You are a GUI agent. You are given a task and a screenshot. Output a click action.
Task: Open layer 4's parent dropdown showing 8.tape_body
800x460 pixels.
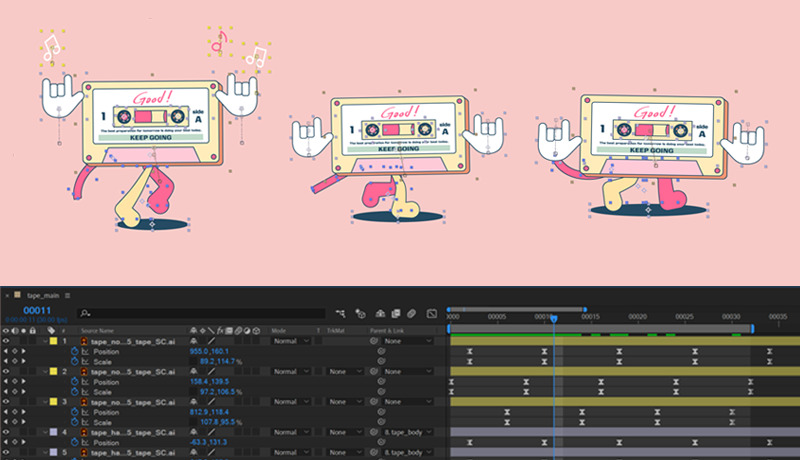[x=408, y=432]
